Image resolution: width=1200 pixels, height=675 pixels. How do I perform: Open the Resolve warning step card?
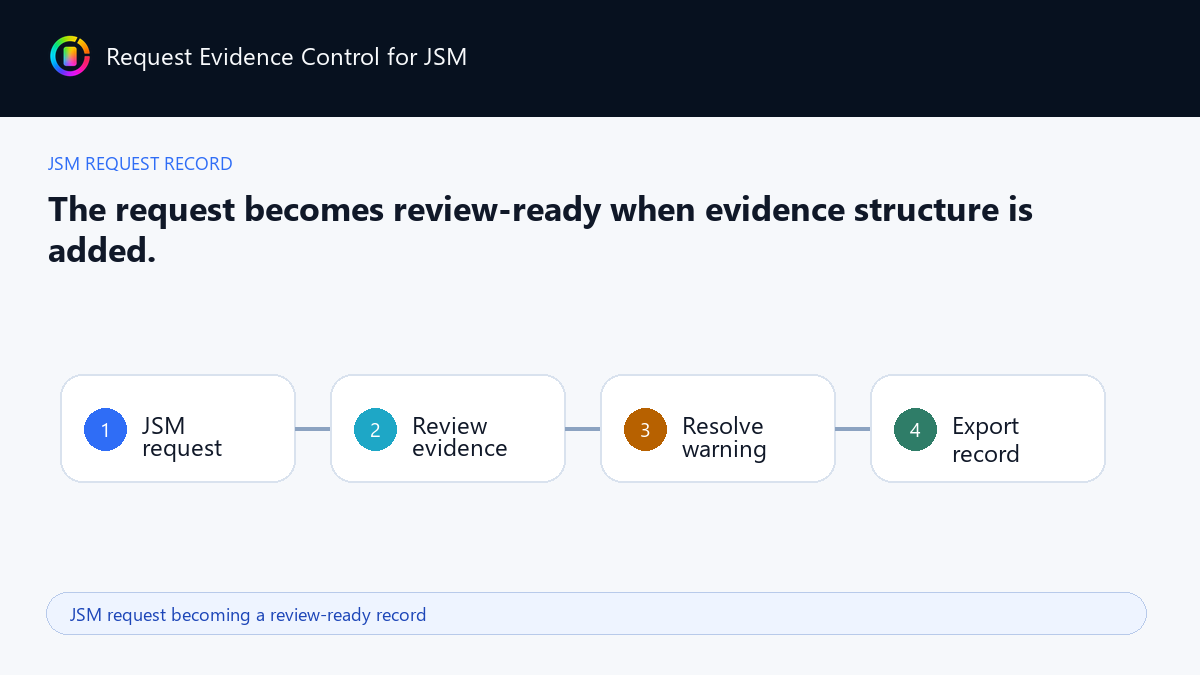[718, 429]
